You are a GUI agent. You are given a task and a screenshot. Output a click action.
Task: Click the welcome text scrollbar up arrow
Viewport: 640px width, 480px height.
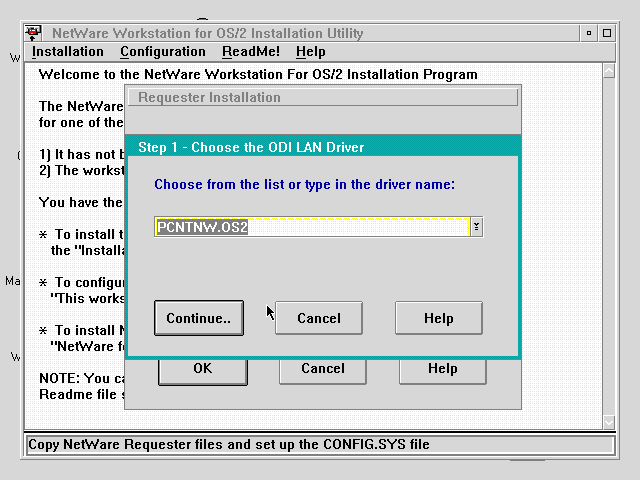coord(609,71)
